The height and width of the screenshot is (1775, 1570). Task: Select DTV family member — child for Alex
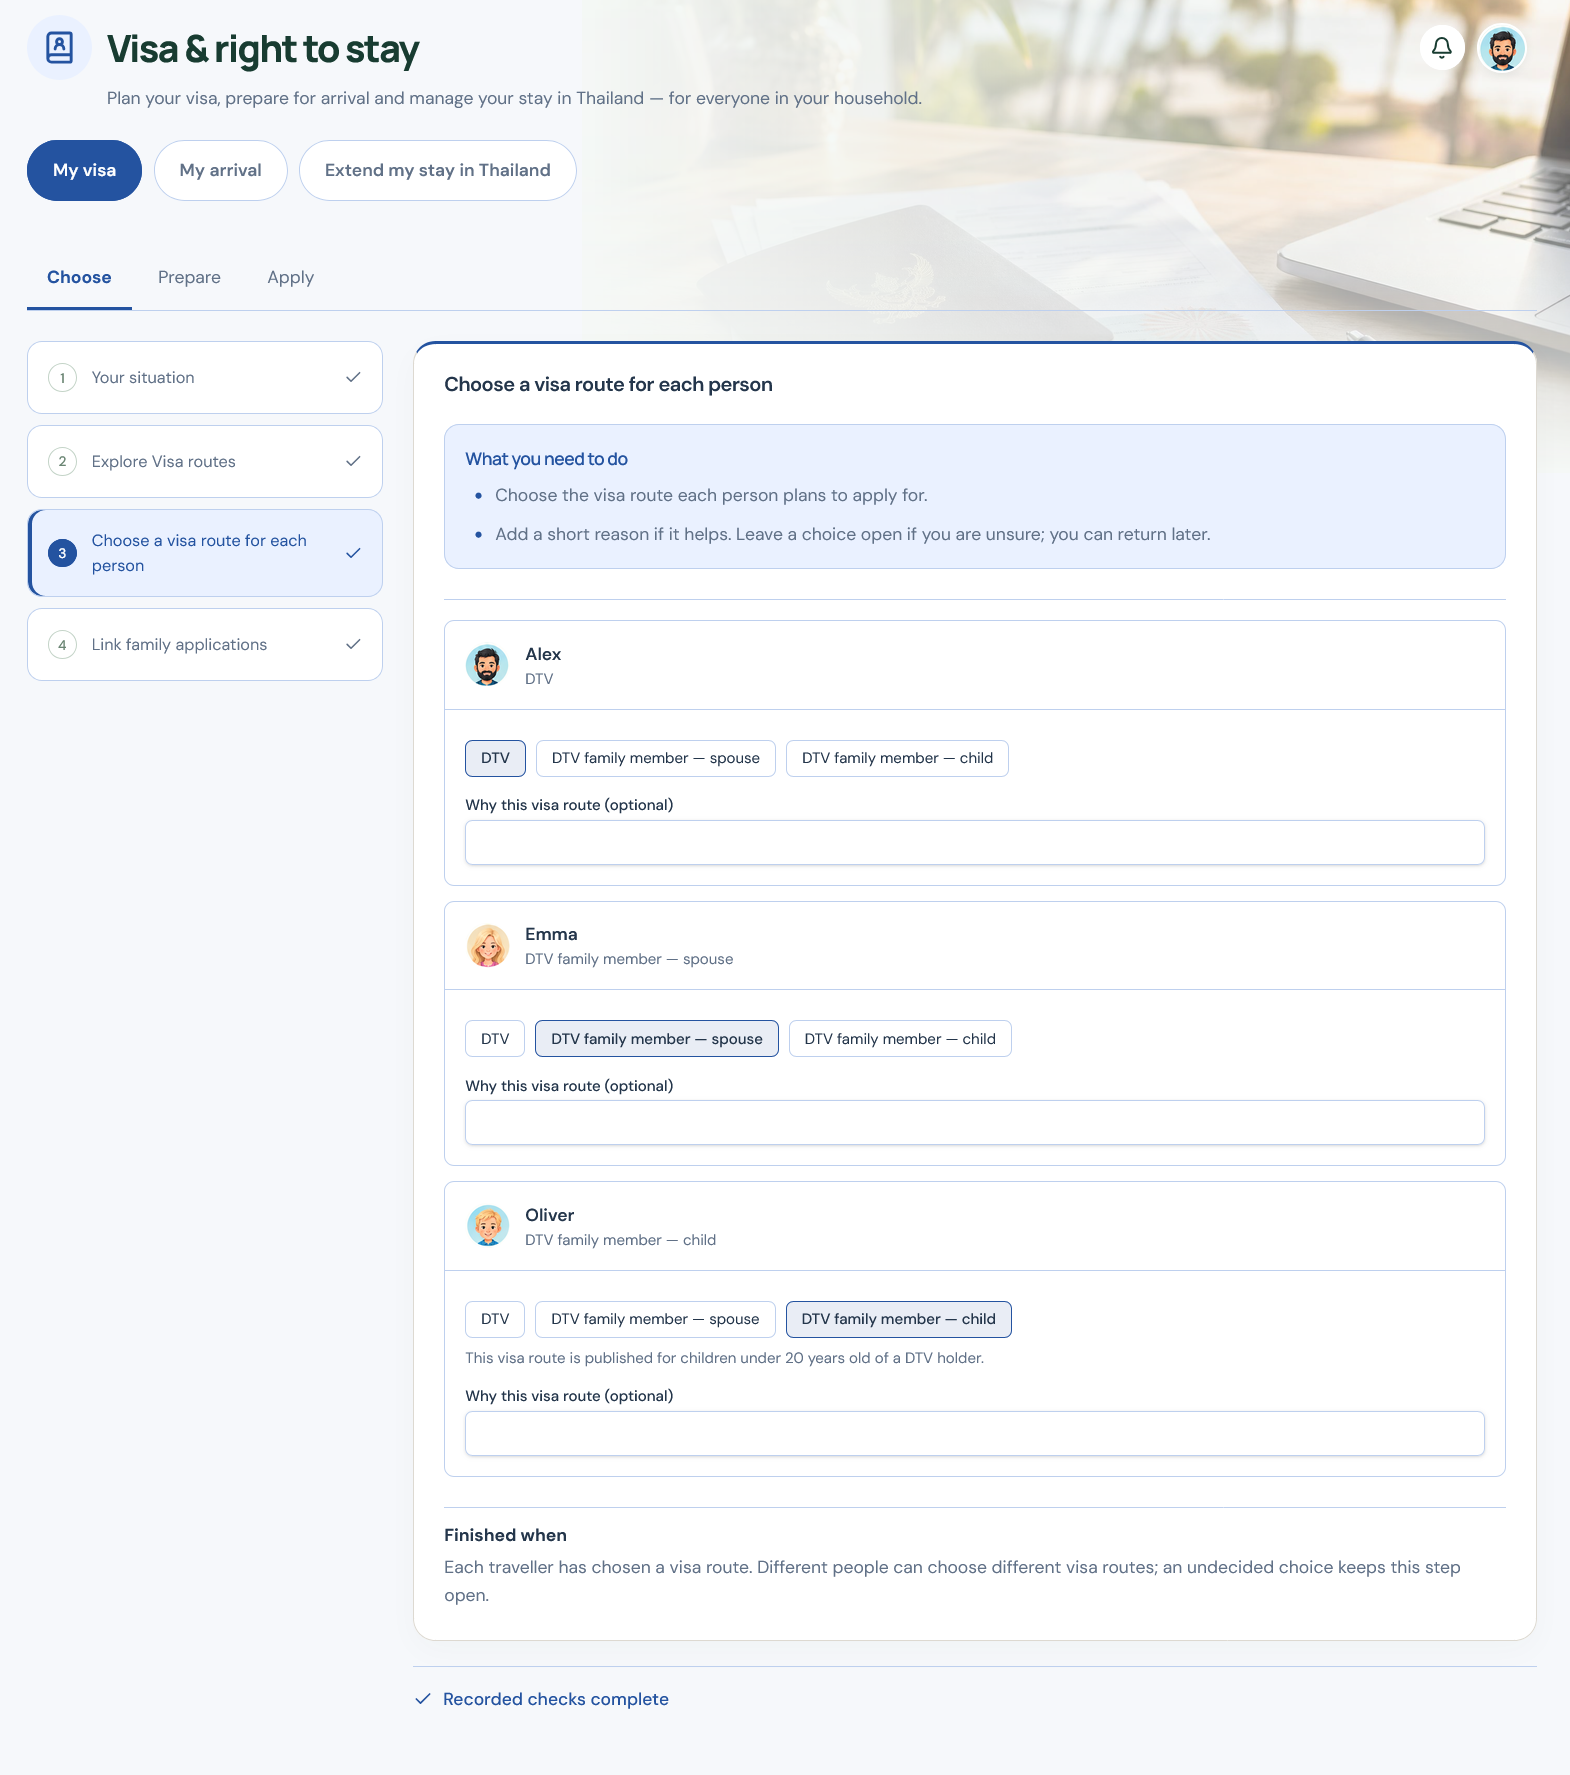(x=897, y=758)
